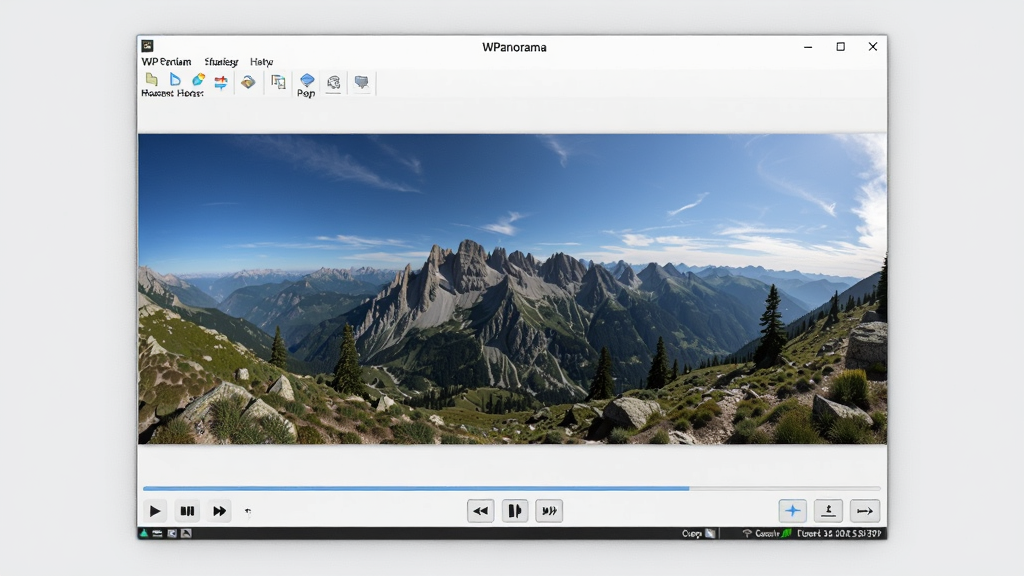Click the Copy text in the status bar

click(692, 534)
